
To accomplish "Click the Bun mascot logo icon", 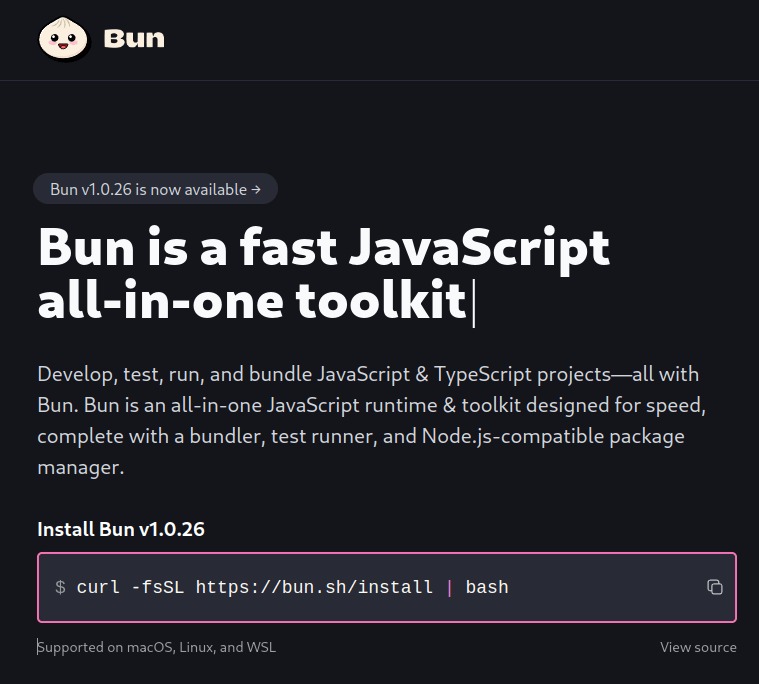I will (x=64, y=39).
